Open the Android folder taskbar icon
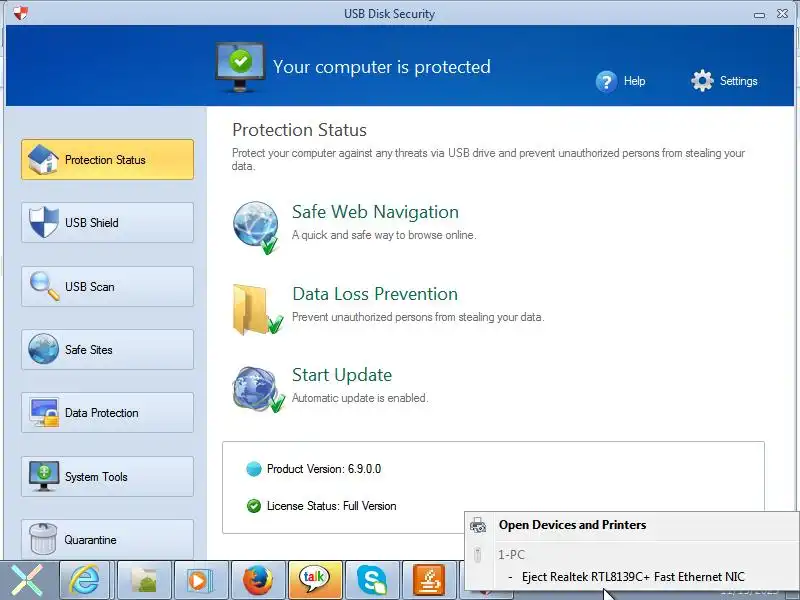 click(144, 580)
